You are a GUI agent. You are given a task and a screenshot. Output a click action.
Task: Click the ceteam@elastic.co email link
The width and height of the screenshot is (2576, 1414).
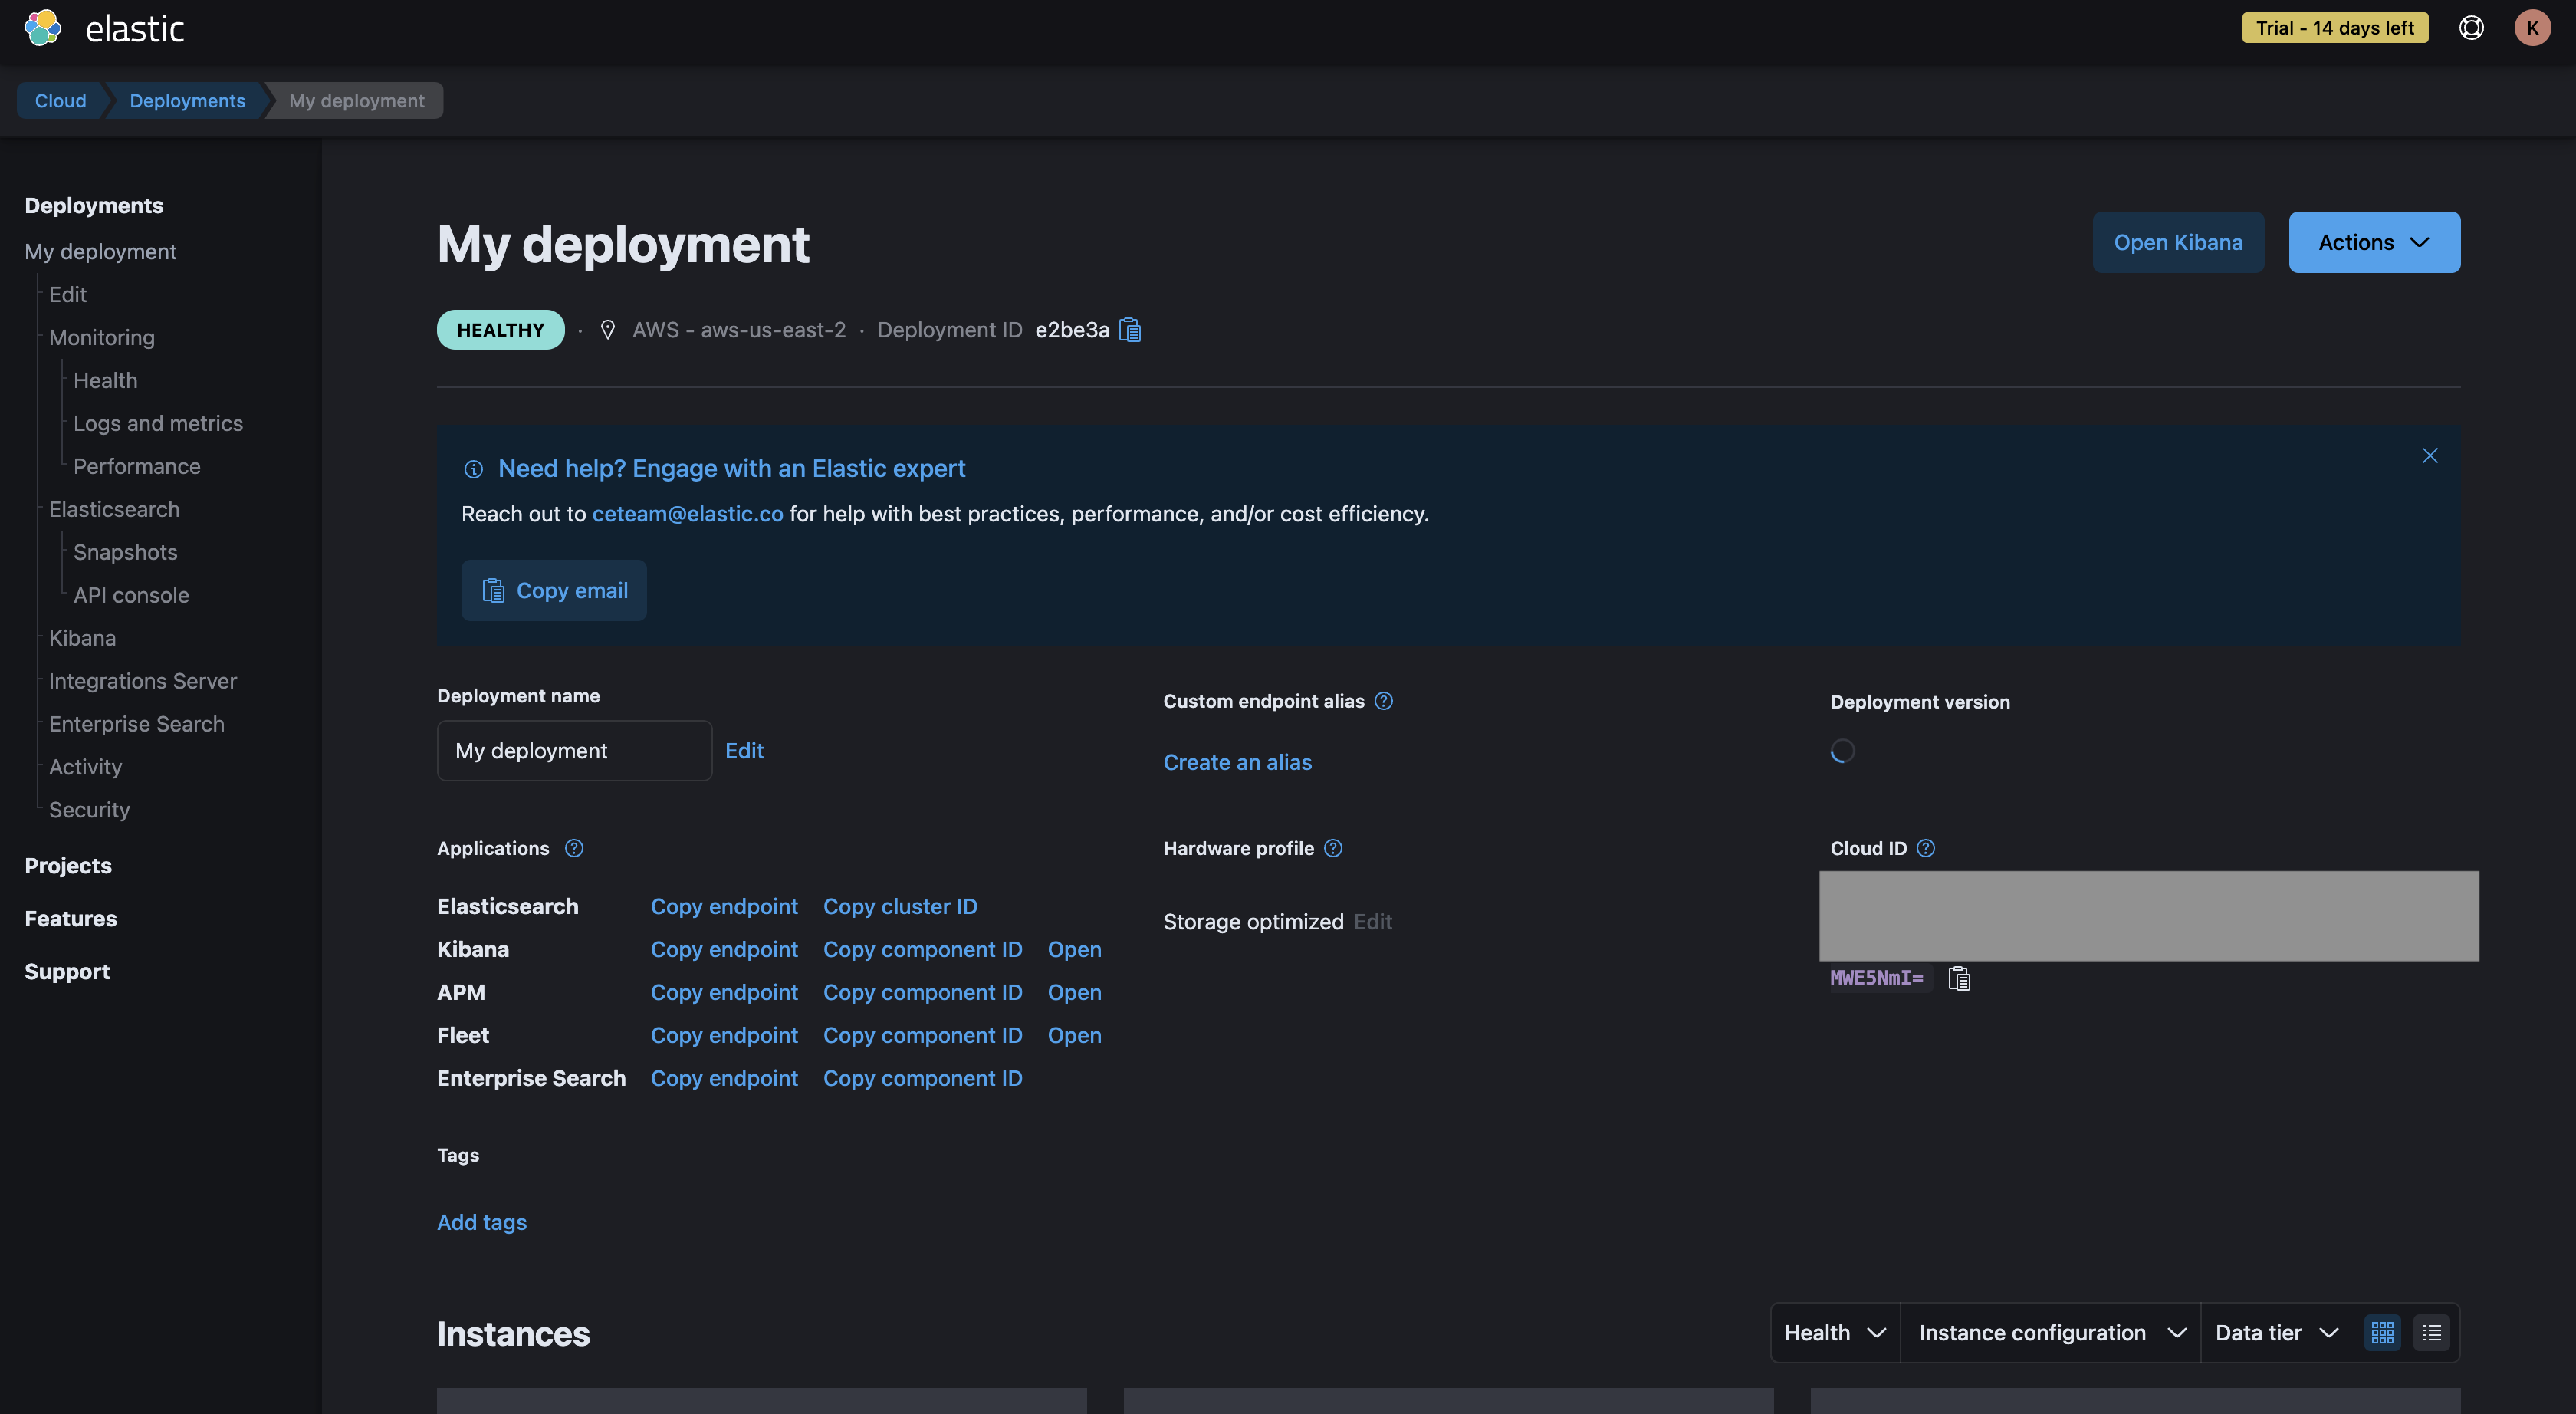click(688, 514)
